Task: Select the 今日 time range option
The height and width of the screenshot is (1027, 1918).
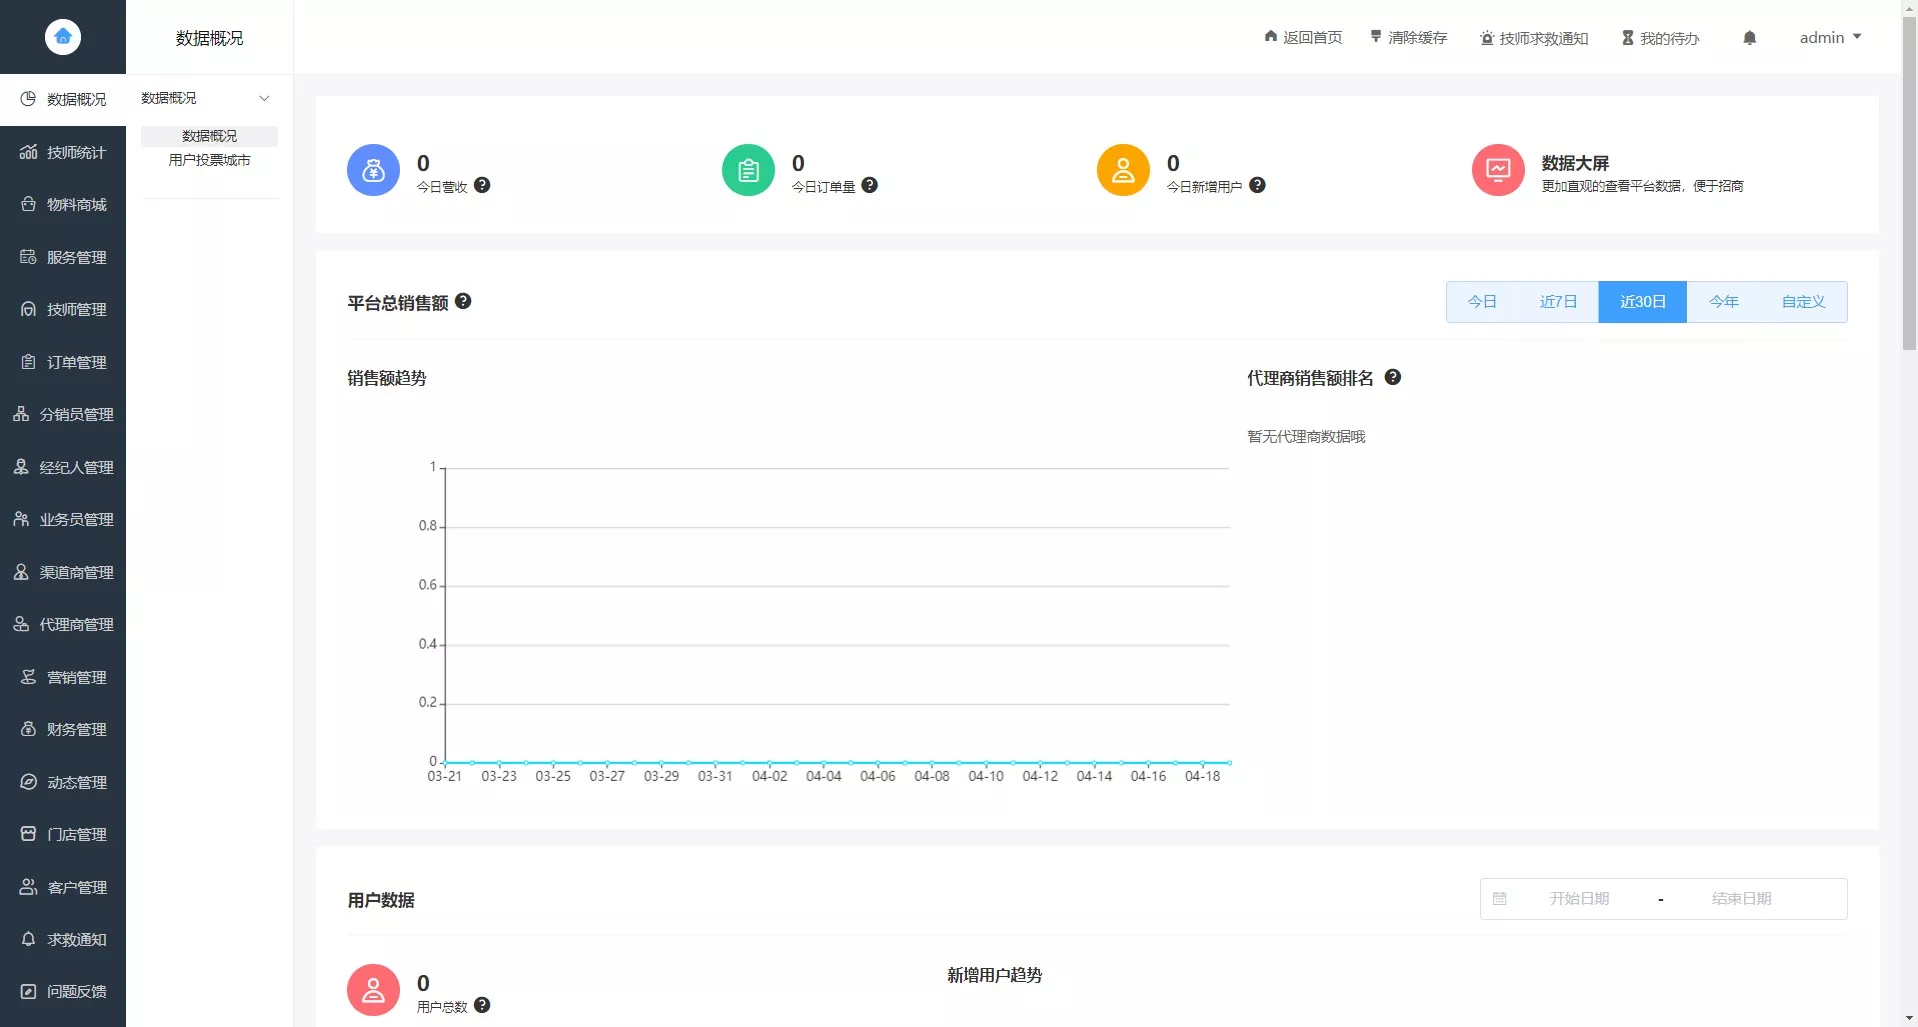Action: pyautogui.click(x=1482, y=302)
